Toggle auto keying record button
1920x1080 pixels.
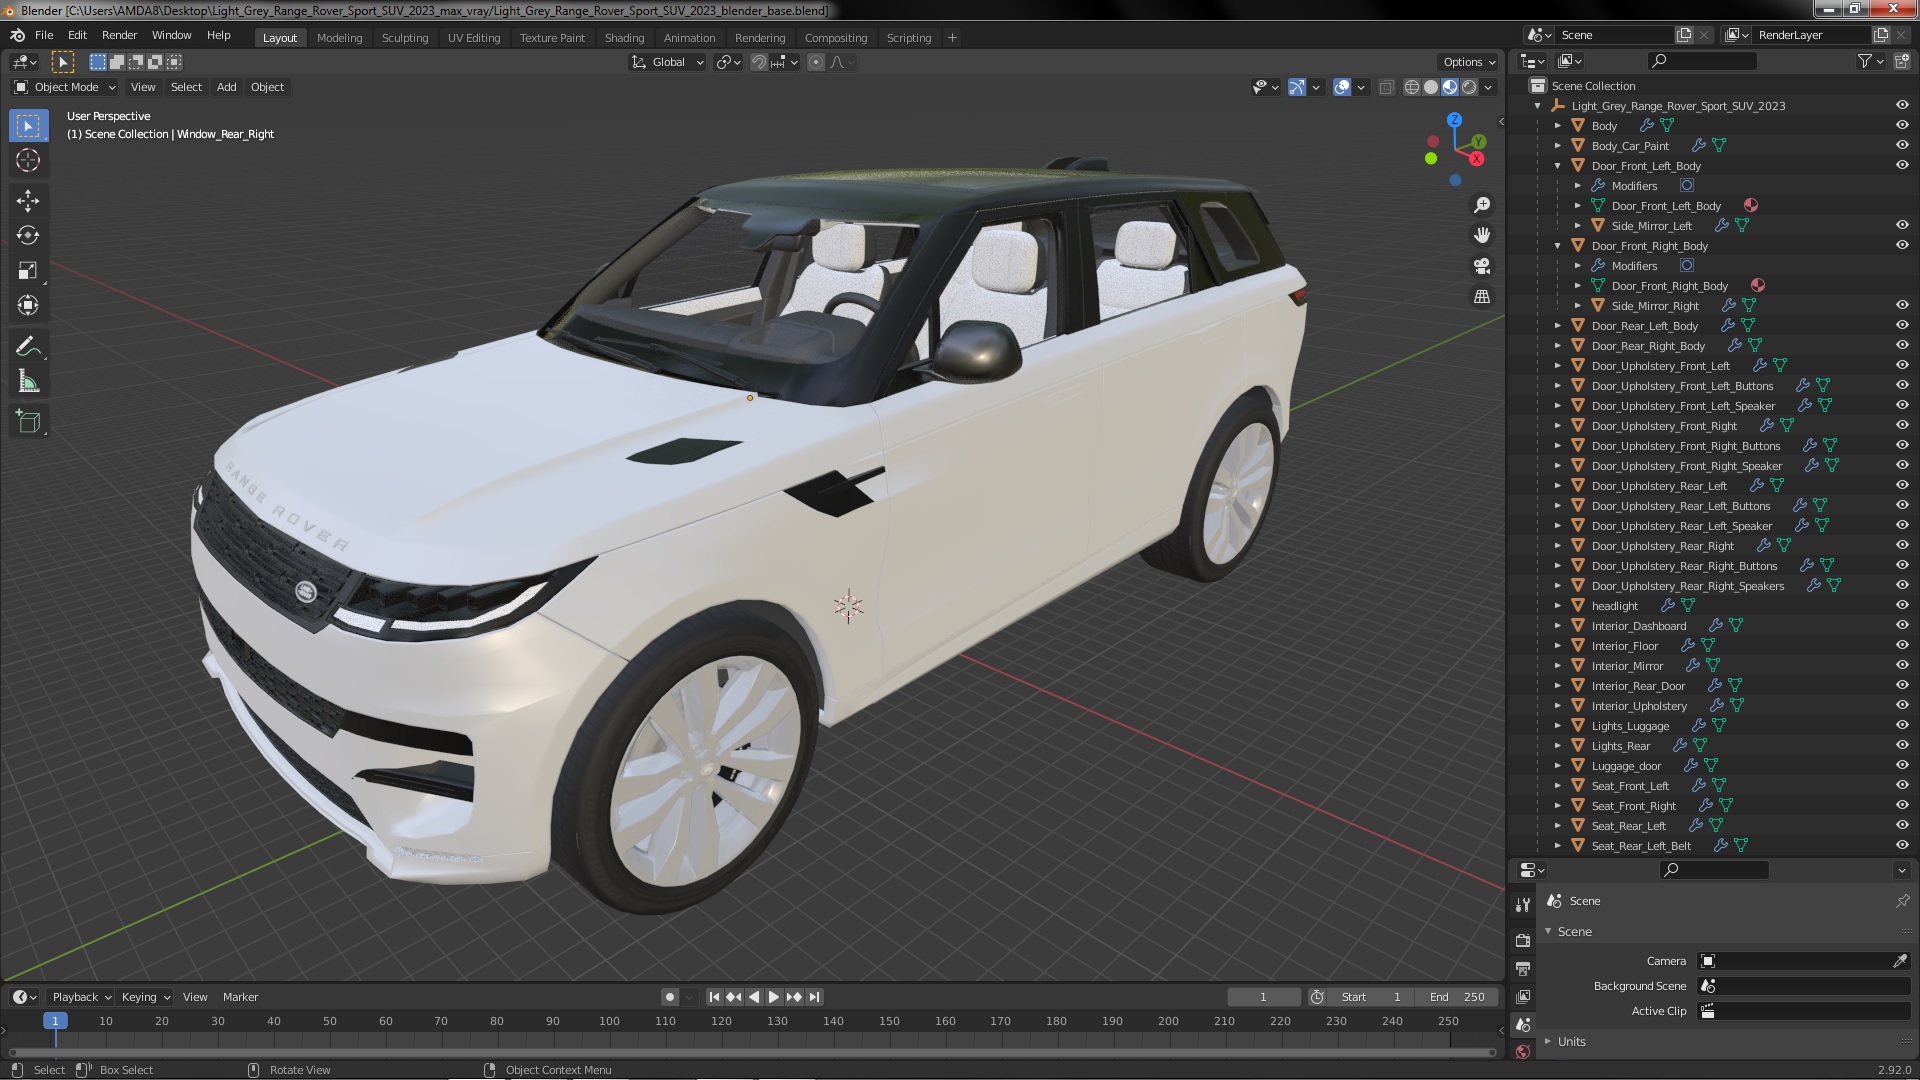tap(670, 997)
